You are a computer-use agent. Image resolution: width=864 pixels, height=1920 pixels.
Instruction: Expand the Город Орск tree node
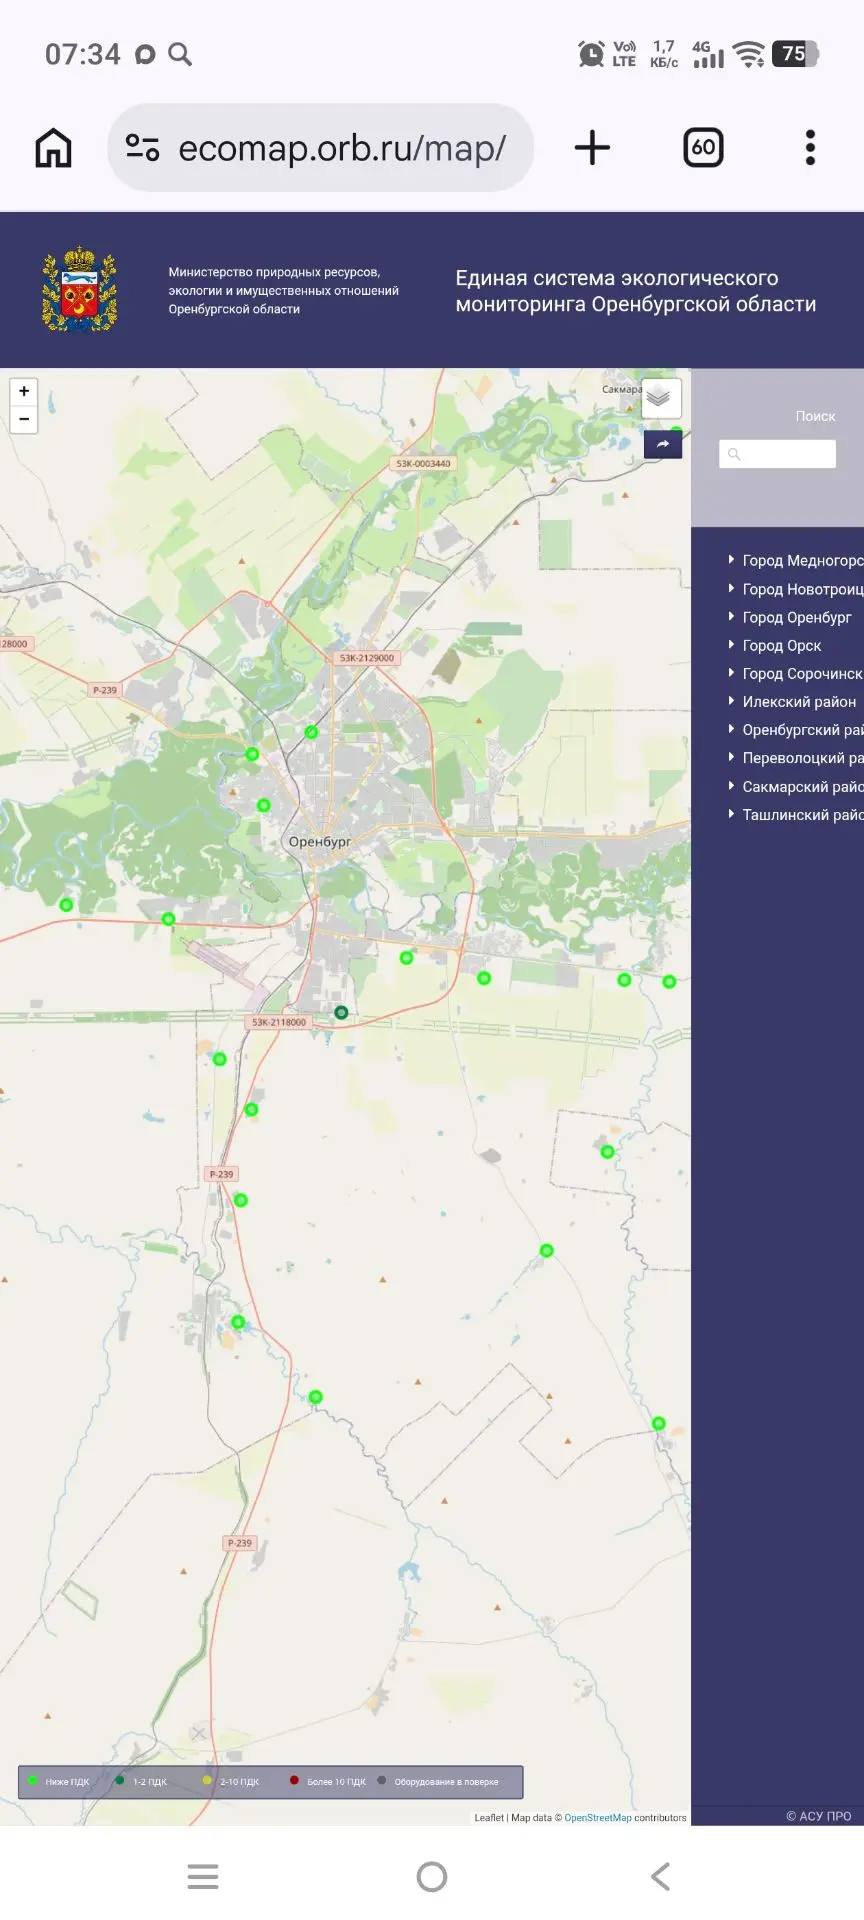tap(731, 645)
